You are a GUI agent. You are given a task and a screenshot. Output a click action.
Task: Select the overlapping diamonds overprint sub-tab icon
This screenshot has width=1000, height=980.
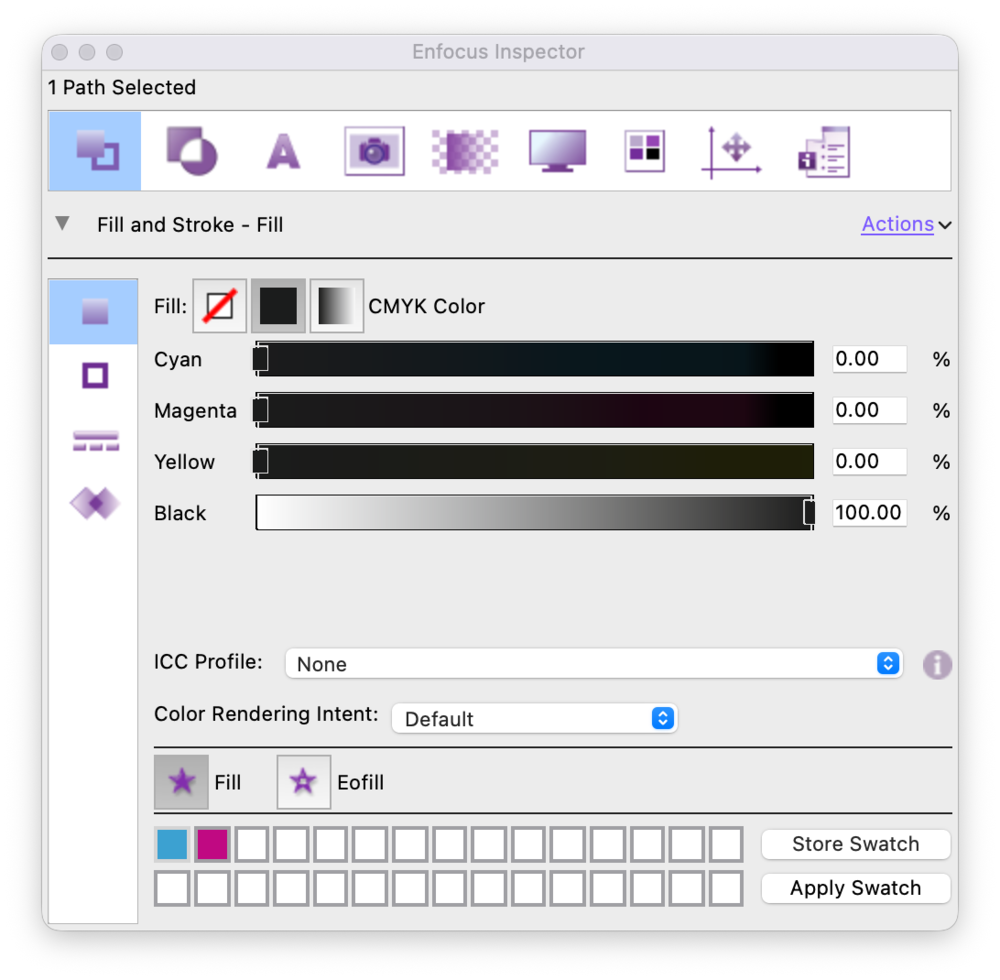pos(95,504)
